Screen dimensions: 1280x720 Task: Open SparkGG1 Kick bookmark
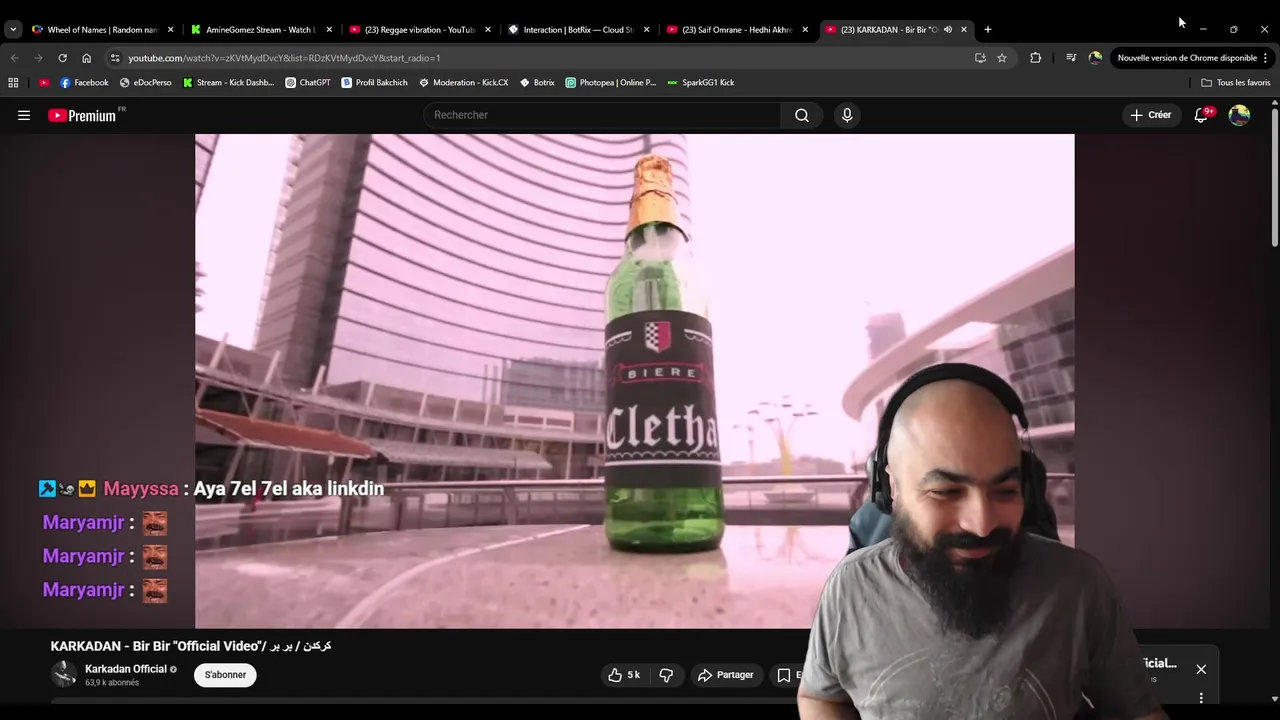(700, 83)
